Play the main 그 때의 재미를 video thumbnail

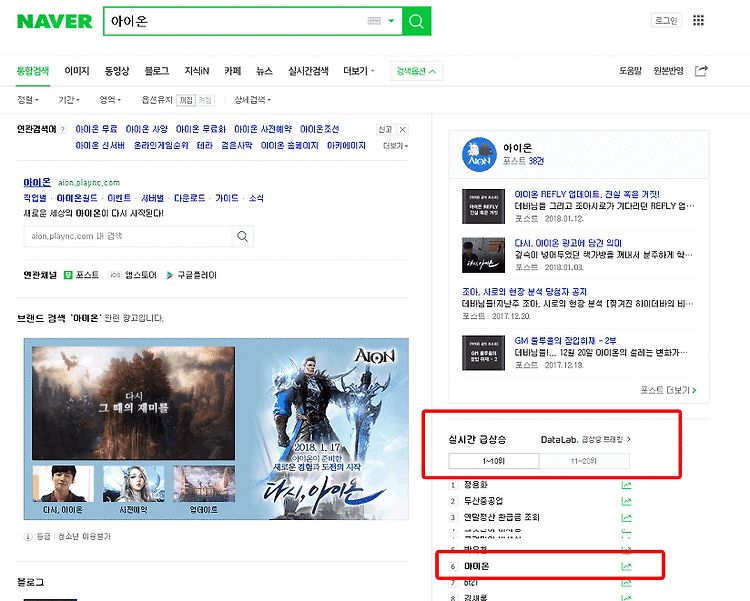pyautogui.click(x=133, y=403)
